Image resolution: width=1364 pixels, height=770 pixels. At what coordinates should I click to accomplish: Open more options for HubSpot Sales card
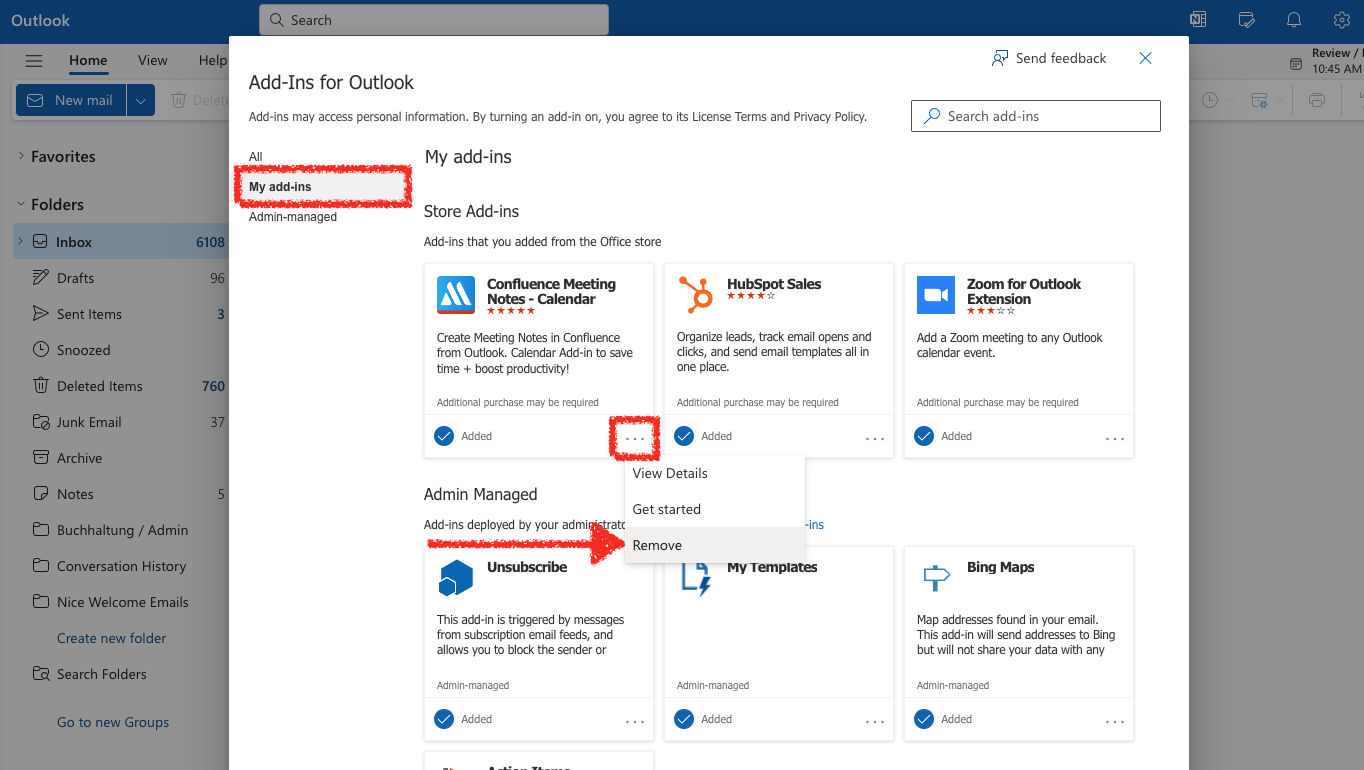(875, 438)
